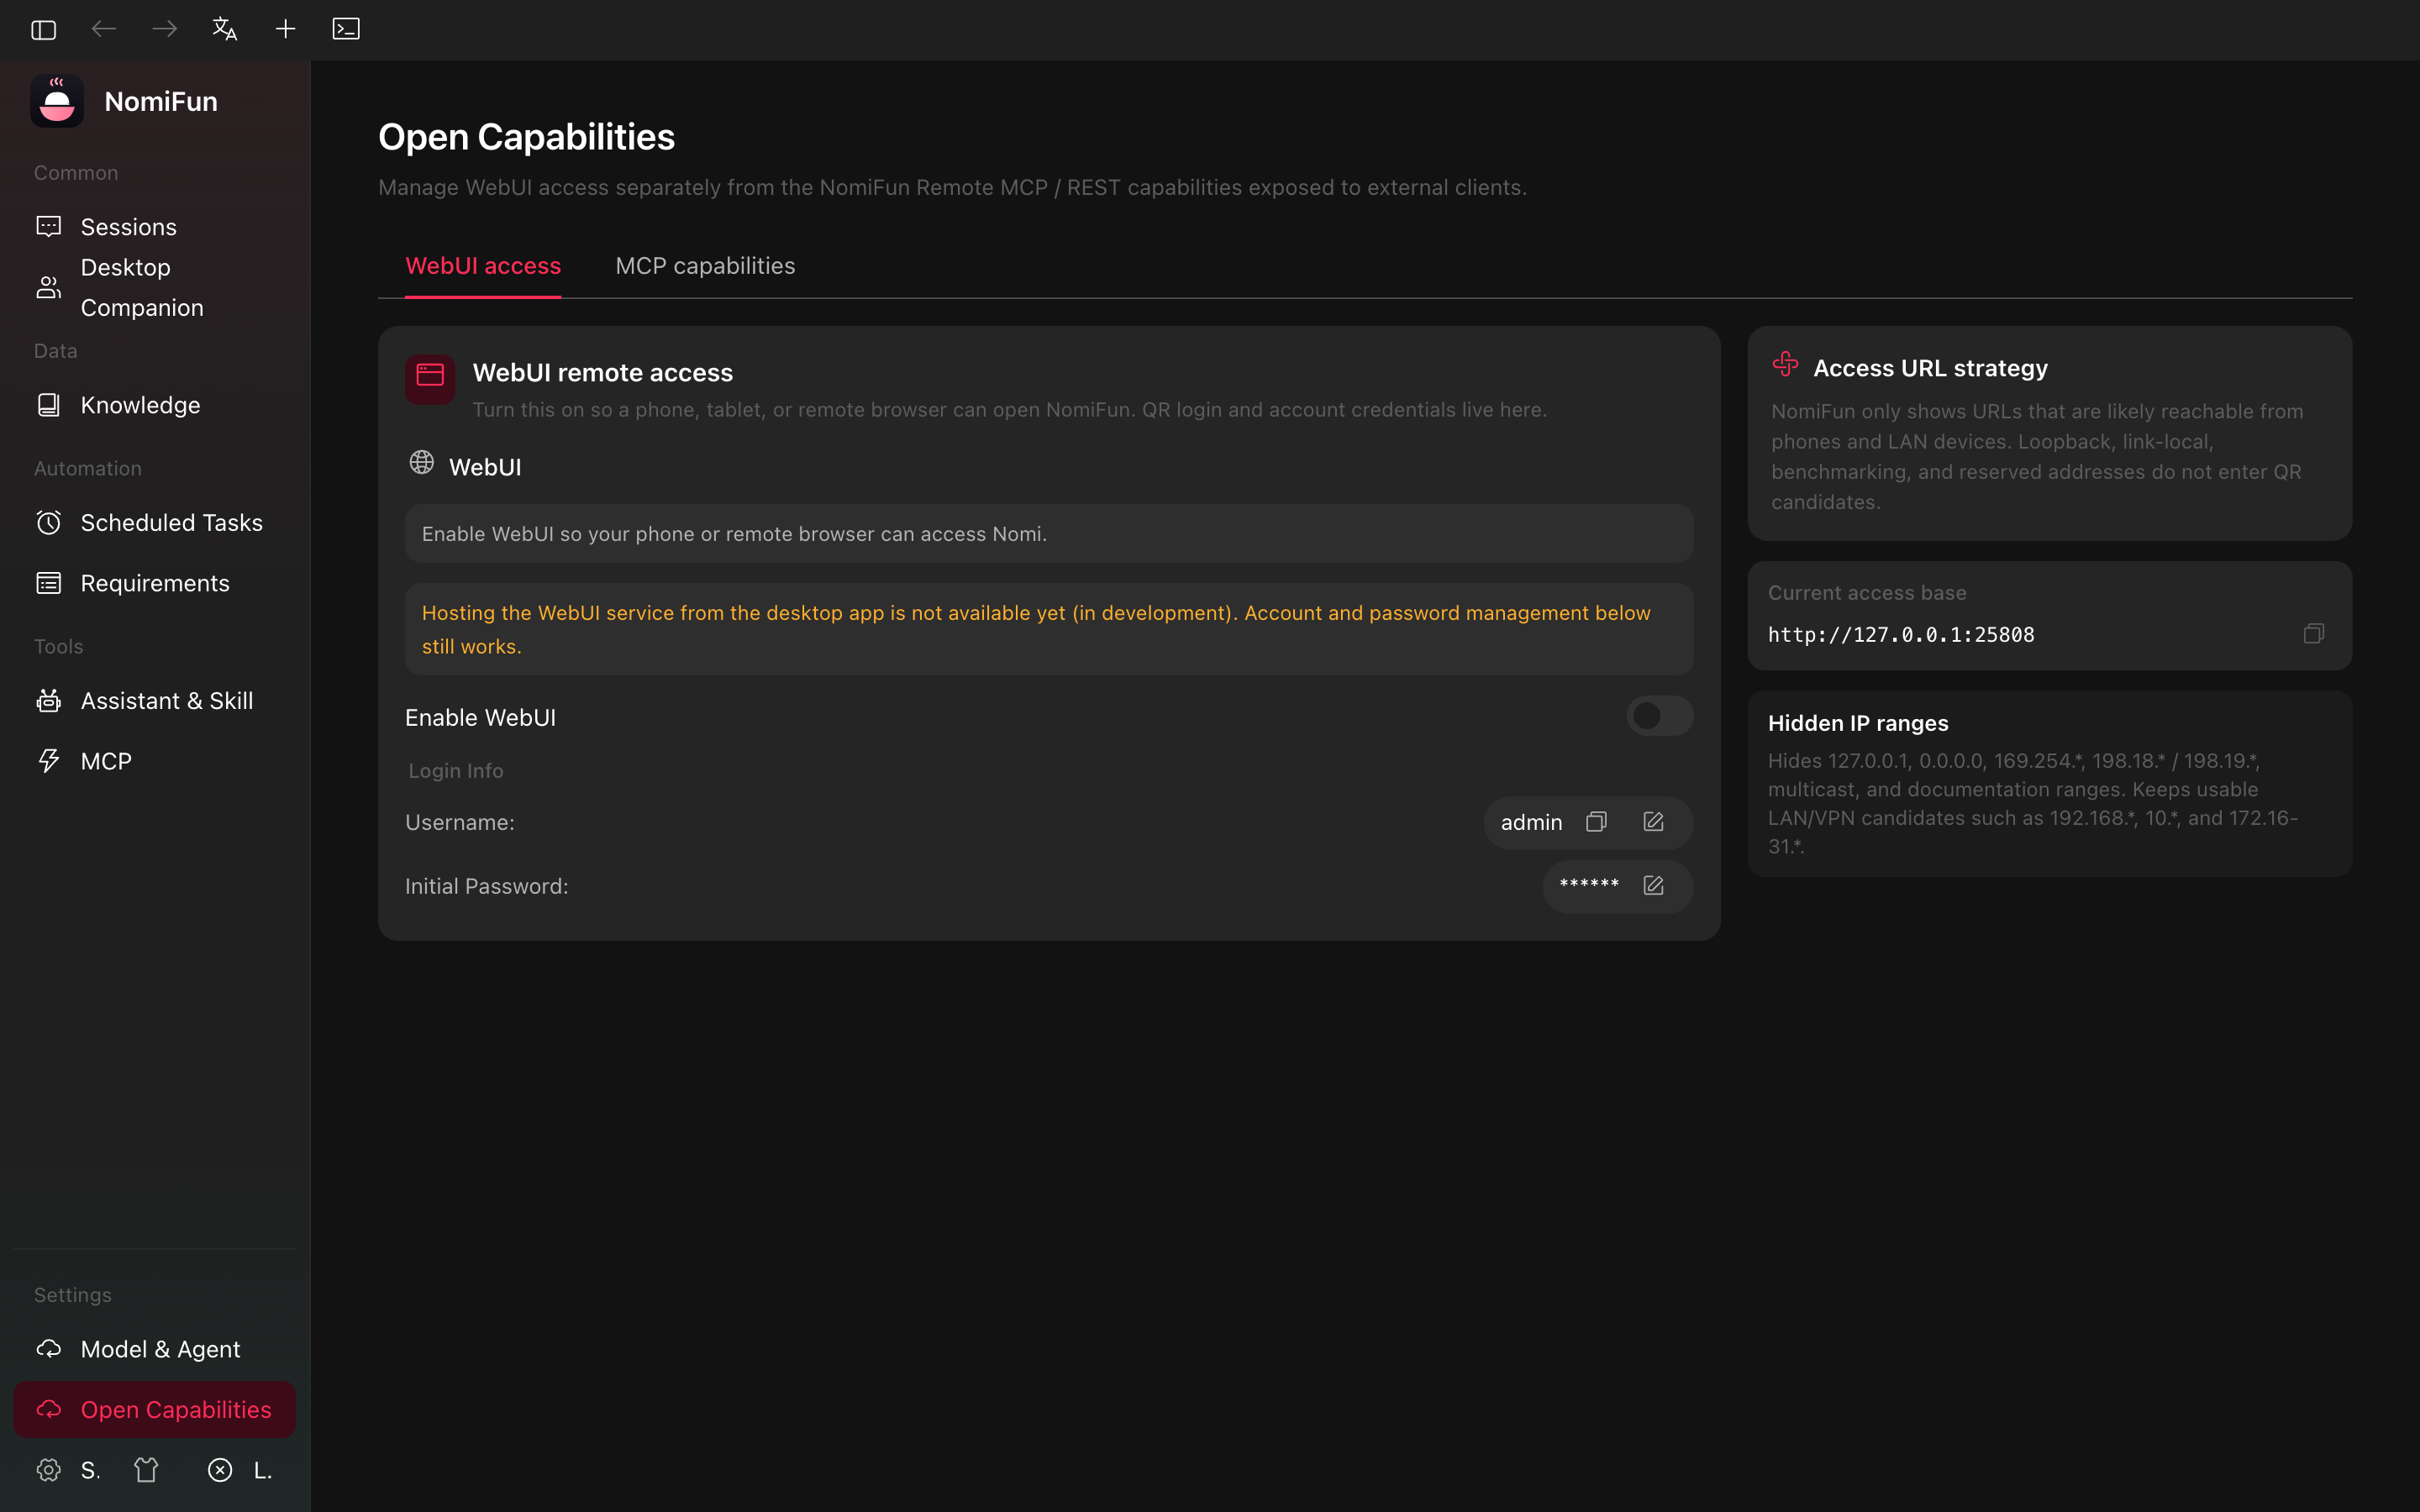This screenshot has width=2420, height=1512.
Task: Toggle the Enable WebUI switch
Action: click(x=1659, y=716)
